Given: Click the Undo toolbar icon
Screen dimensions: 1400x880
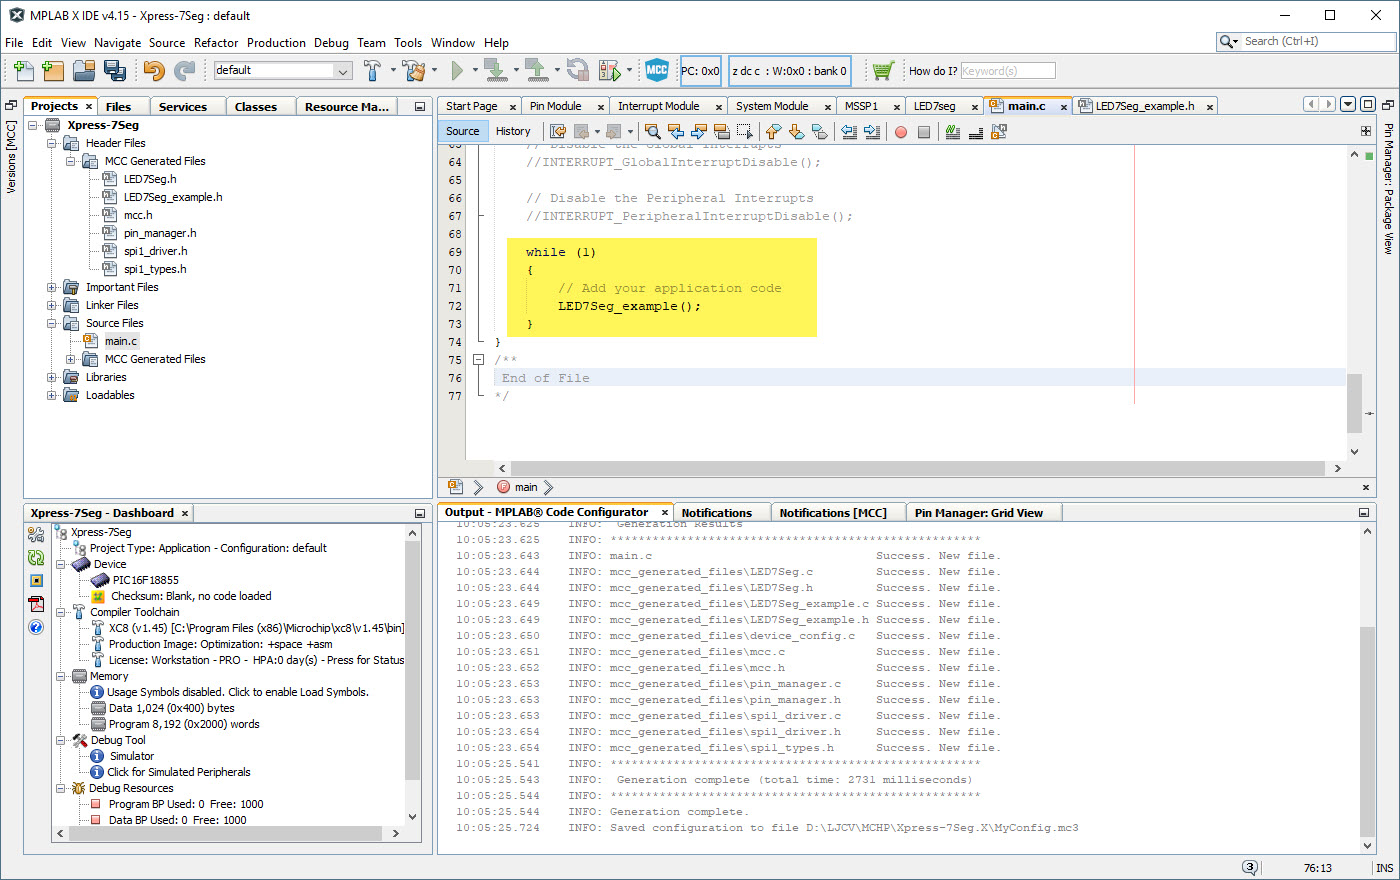Looking at the screenshot, I should tap(156, 70).
